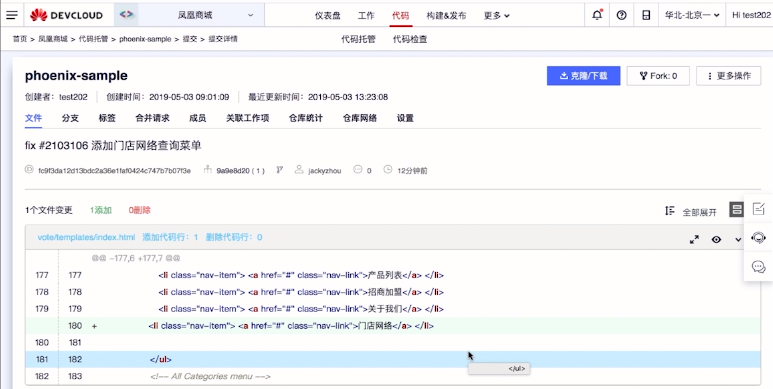Click the expand-all icon beside 全部展开
Screen dimensions: 773x389
coord(669,211)
